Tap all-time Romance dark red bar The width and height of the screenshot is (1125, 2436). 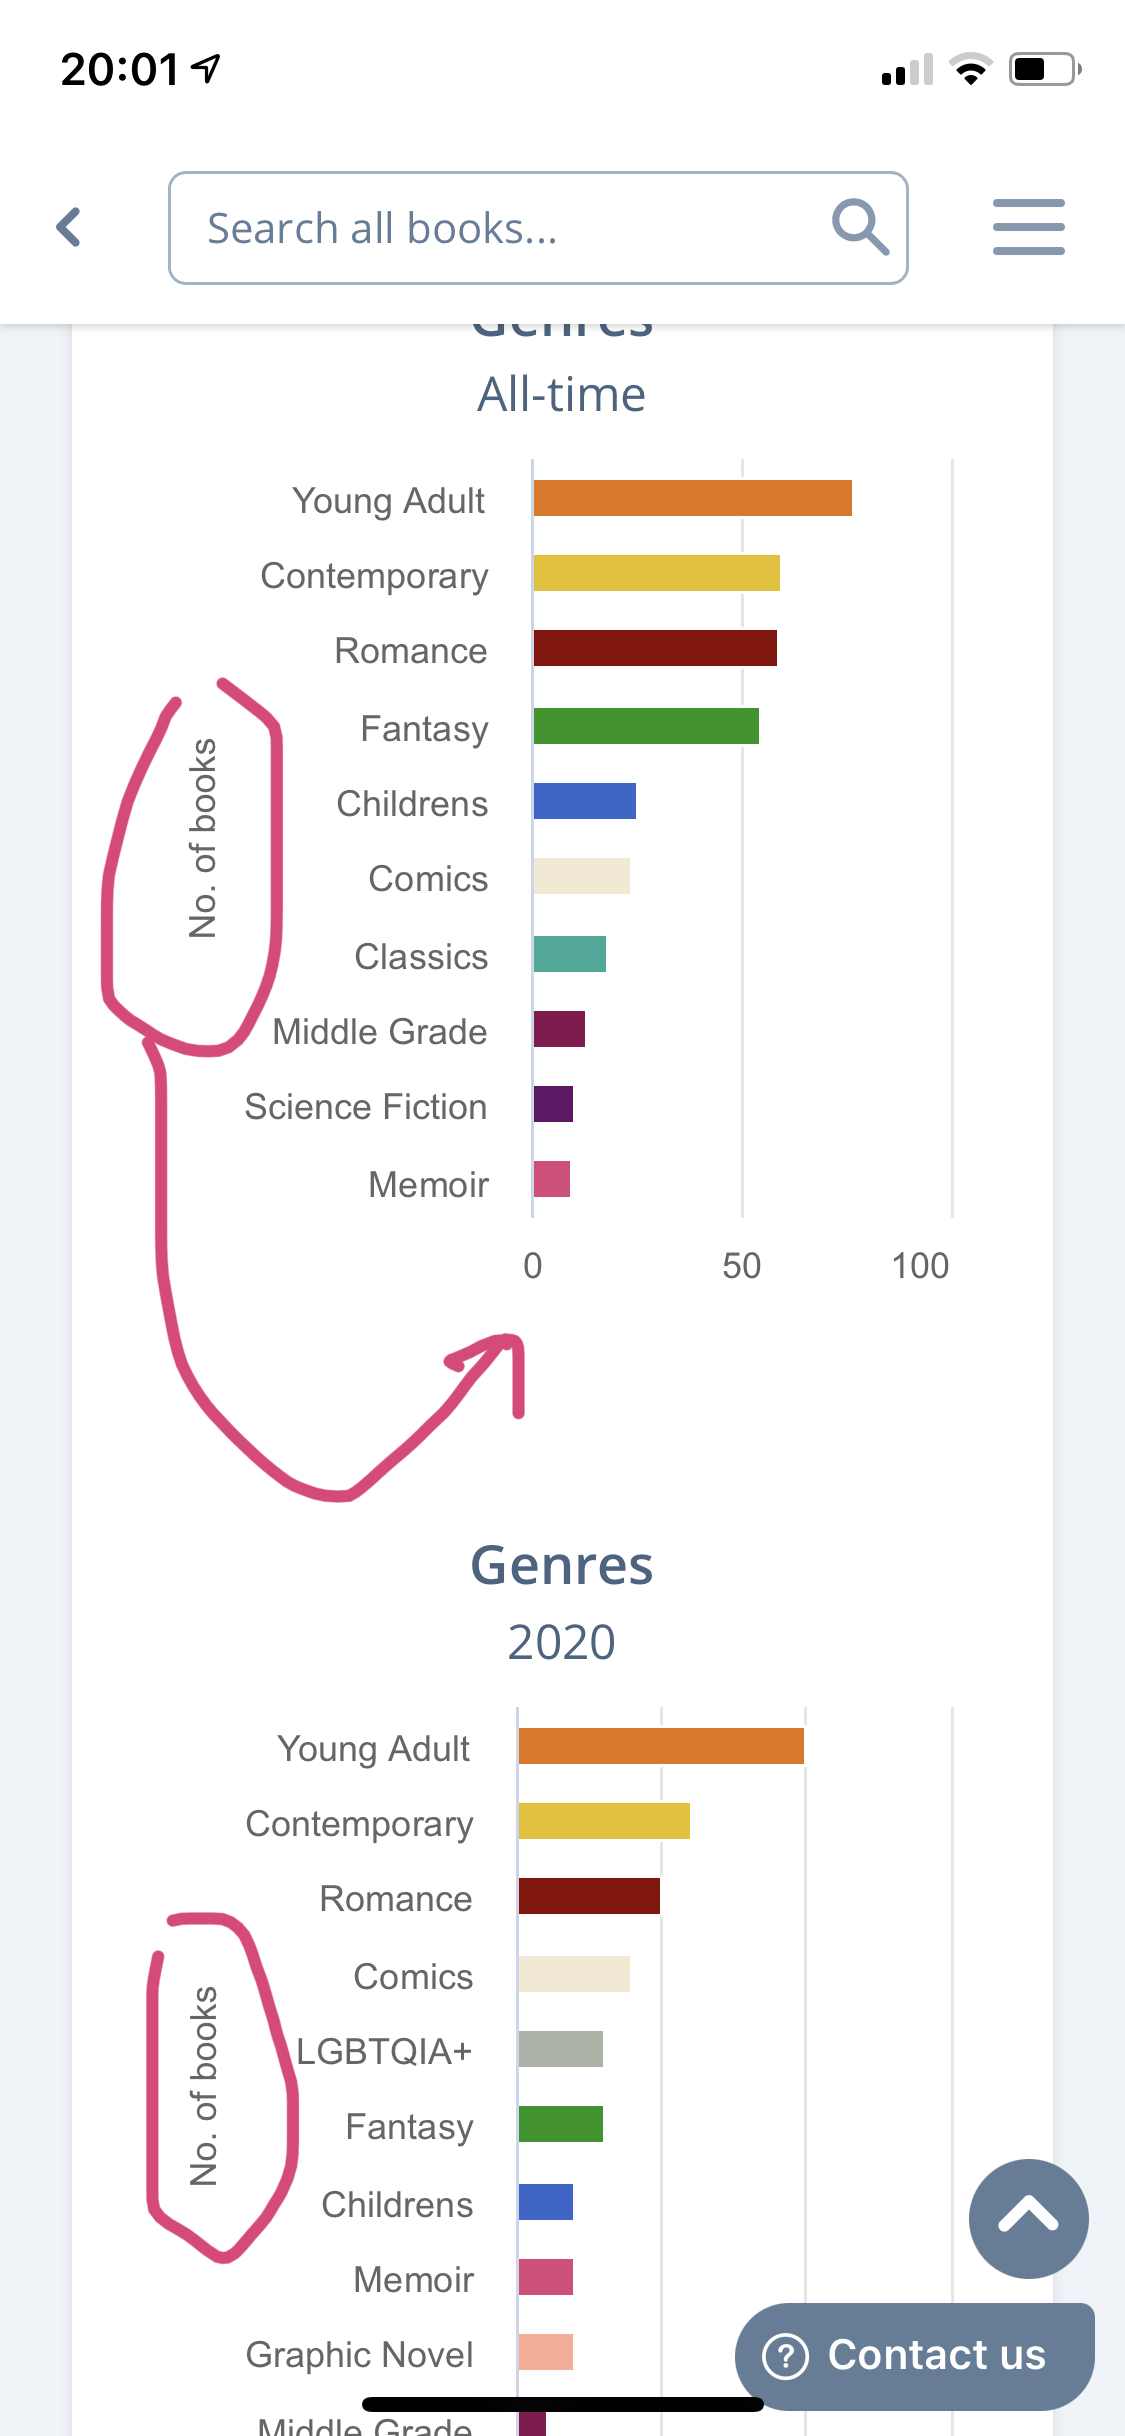(x=655, y=648)
